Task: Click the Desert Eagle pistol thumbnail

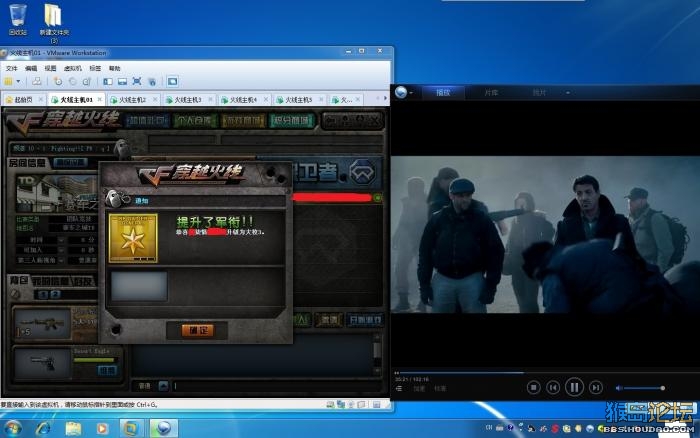Action: tap(43, 363)
